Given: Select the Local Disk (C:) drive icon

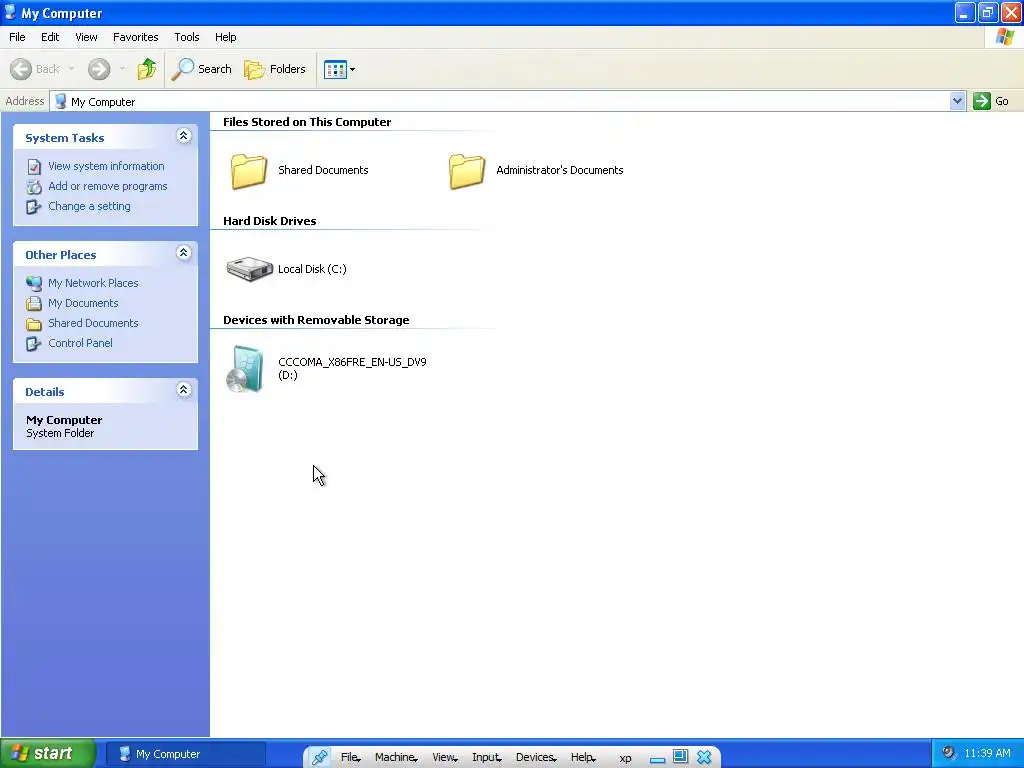Looking at the screenshot, I should [x=249, y=268].
